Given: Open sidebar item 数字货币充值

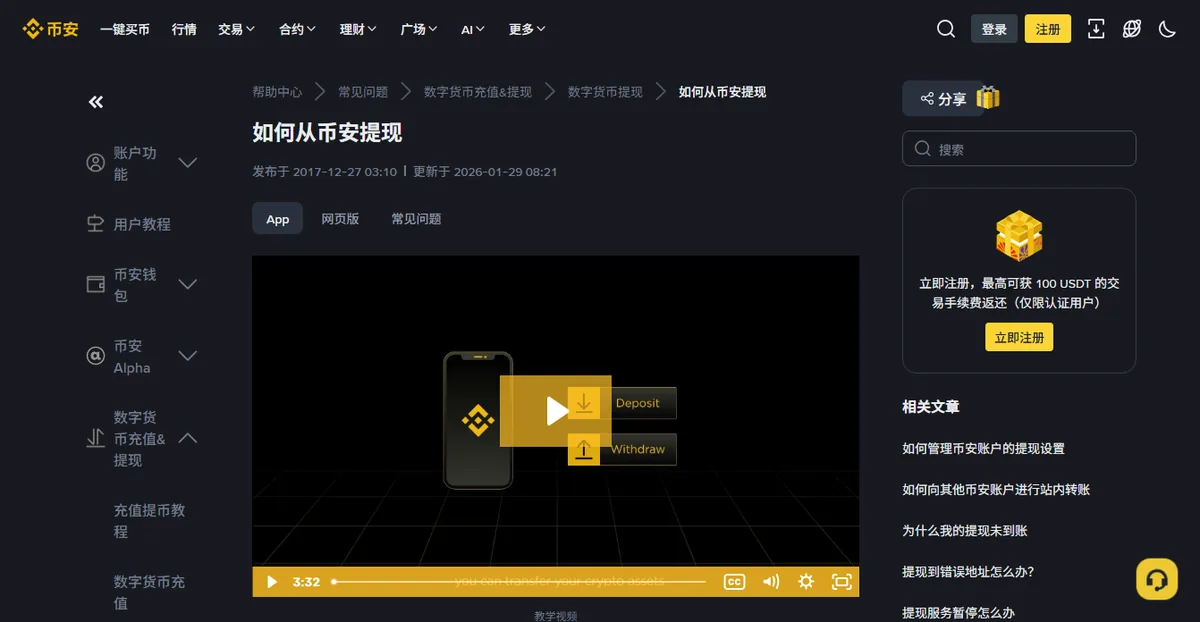Looking at the screenshot, I should pos(149,592).
